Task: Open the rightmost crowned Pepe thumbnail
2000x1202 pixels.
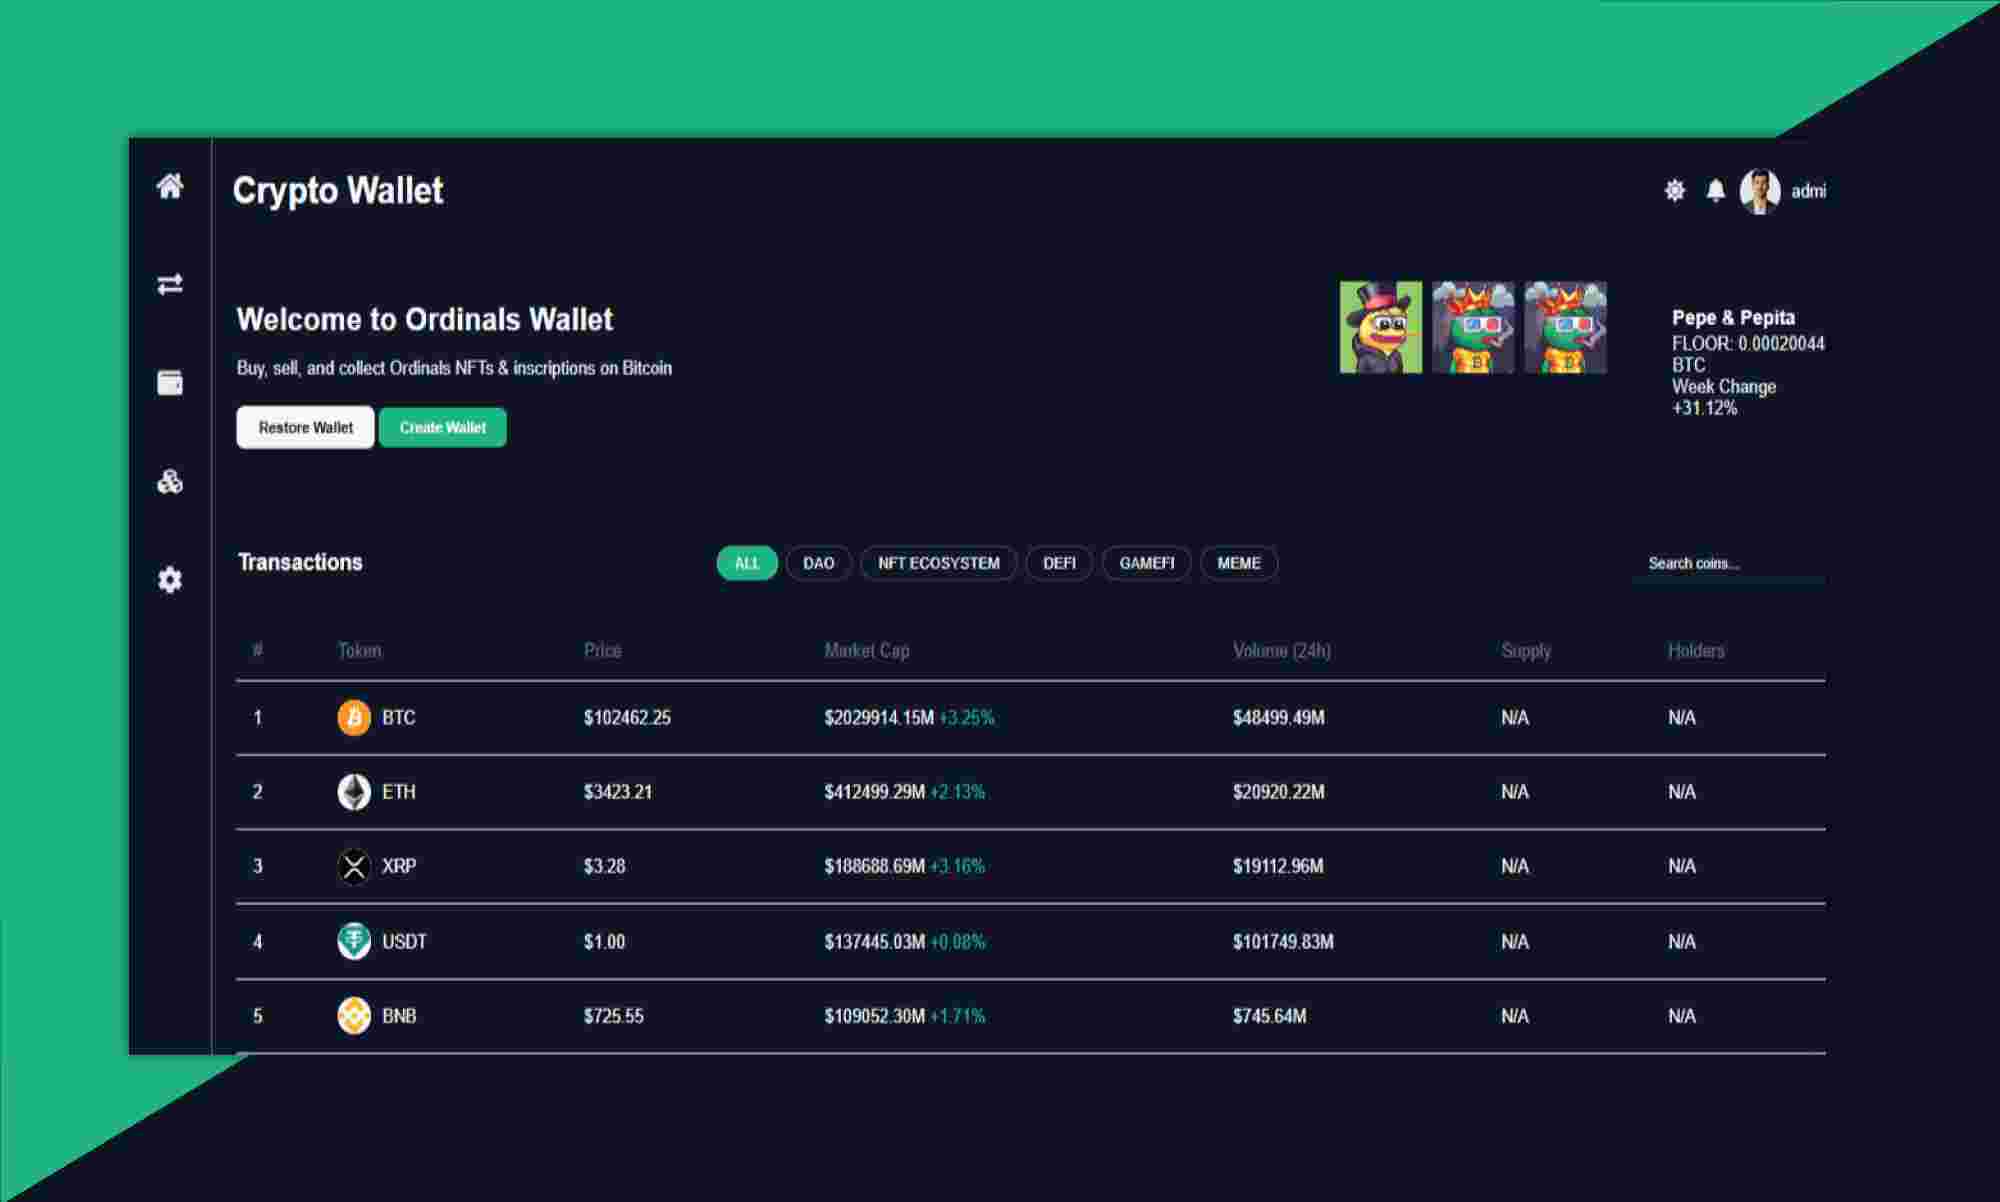Action: coord(1565,327)
